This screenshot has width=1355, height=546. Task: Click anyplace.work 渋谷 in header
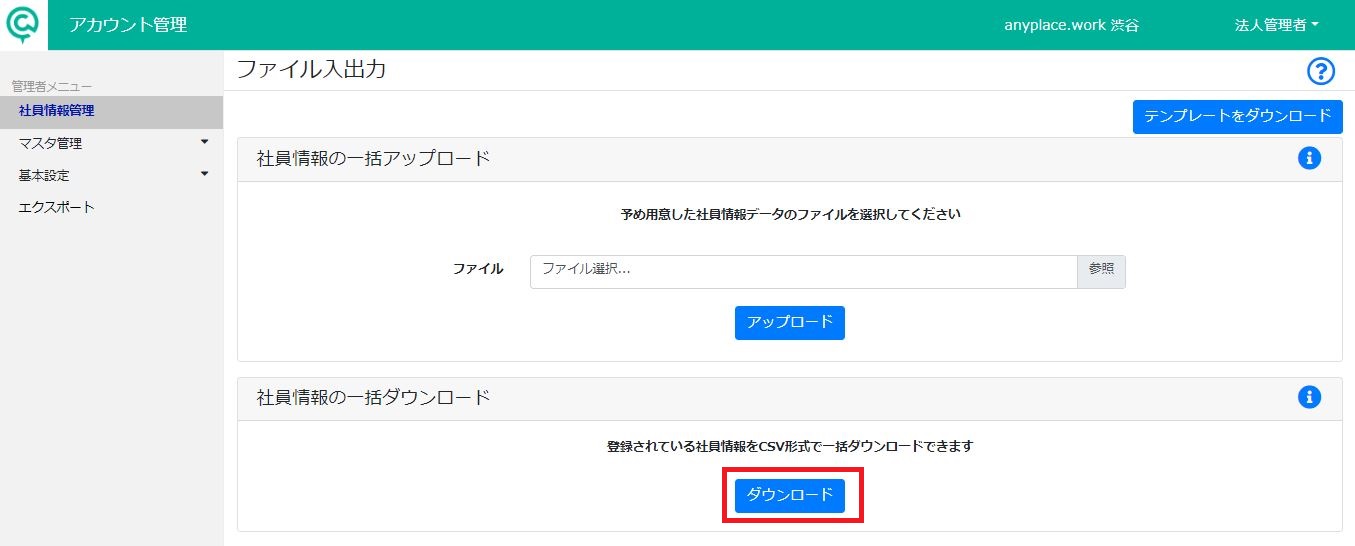point(1071,25)
